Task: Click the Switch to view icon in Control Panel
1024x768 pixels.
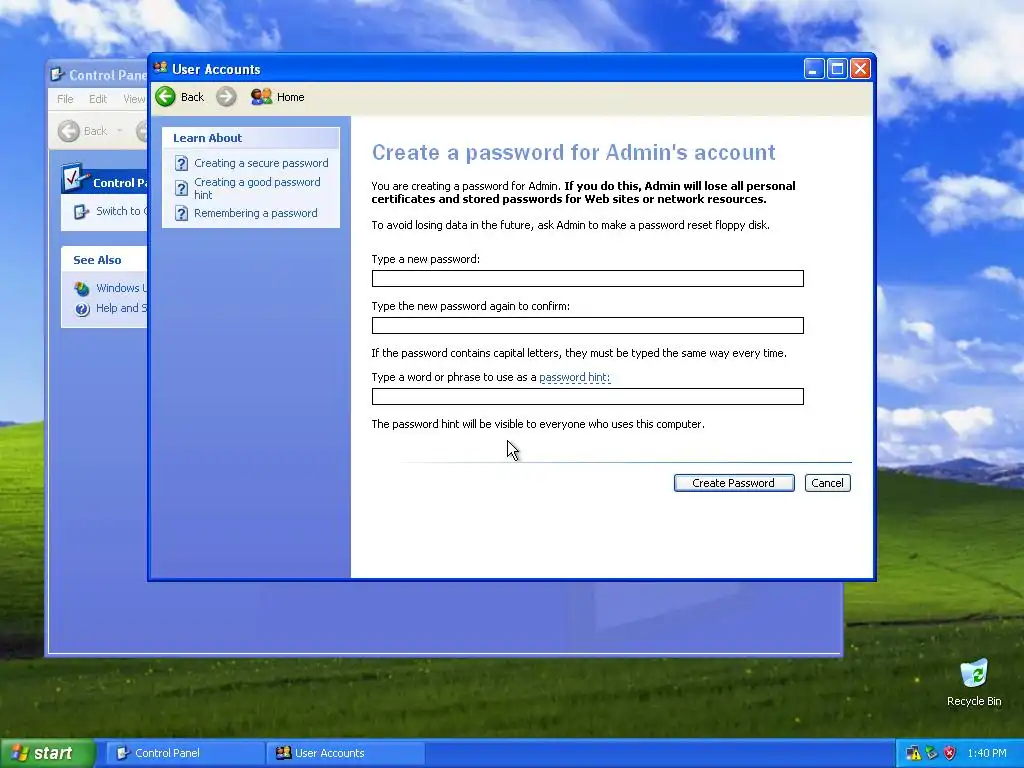Action: click(x=81, y=212)
